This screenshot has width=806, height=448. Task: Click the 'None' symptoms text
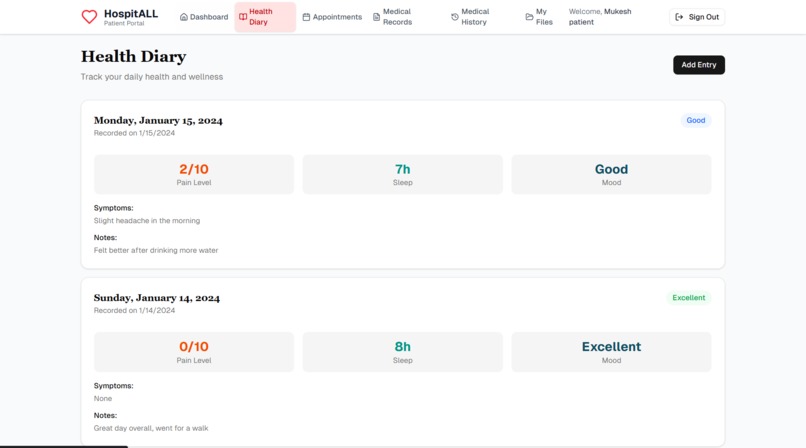[x=103, y=398]
